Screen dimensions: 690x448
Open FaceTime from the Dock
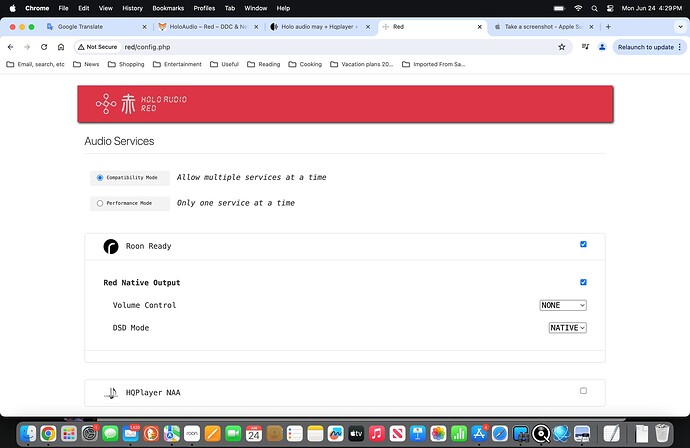(x=233, y=433)
